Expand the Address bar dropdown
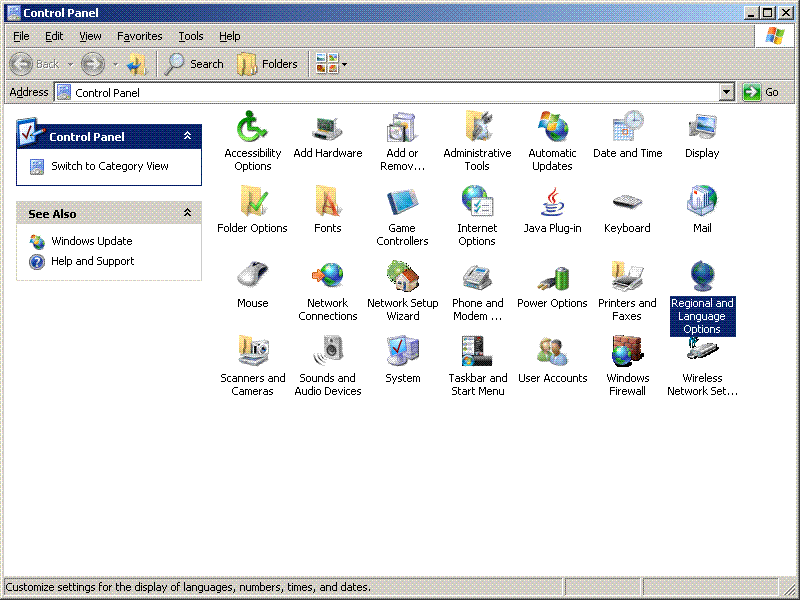 (x=727, y=92)
